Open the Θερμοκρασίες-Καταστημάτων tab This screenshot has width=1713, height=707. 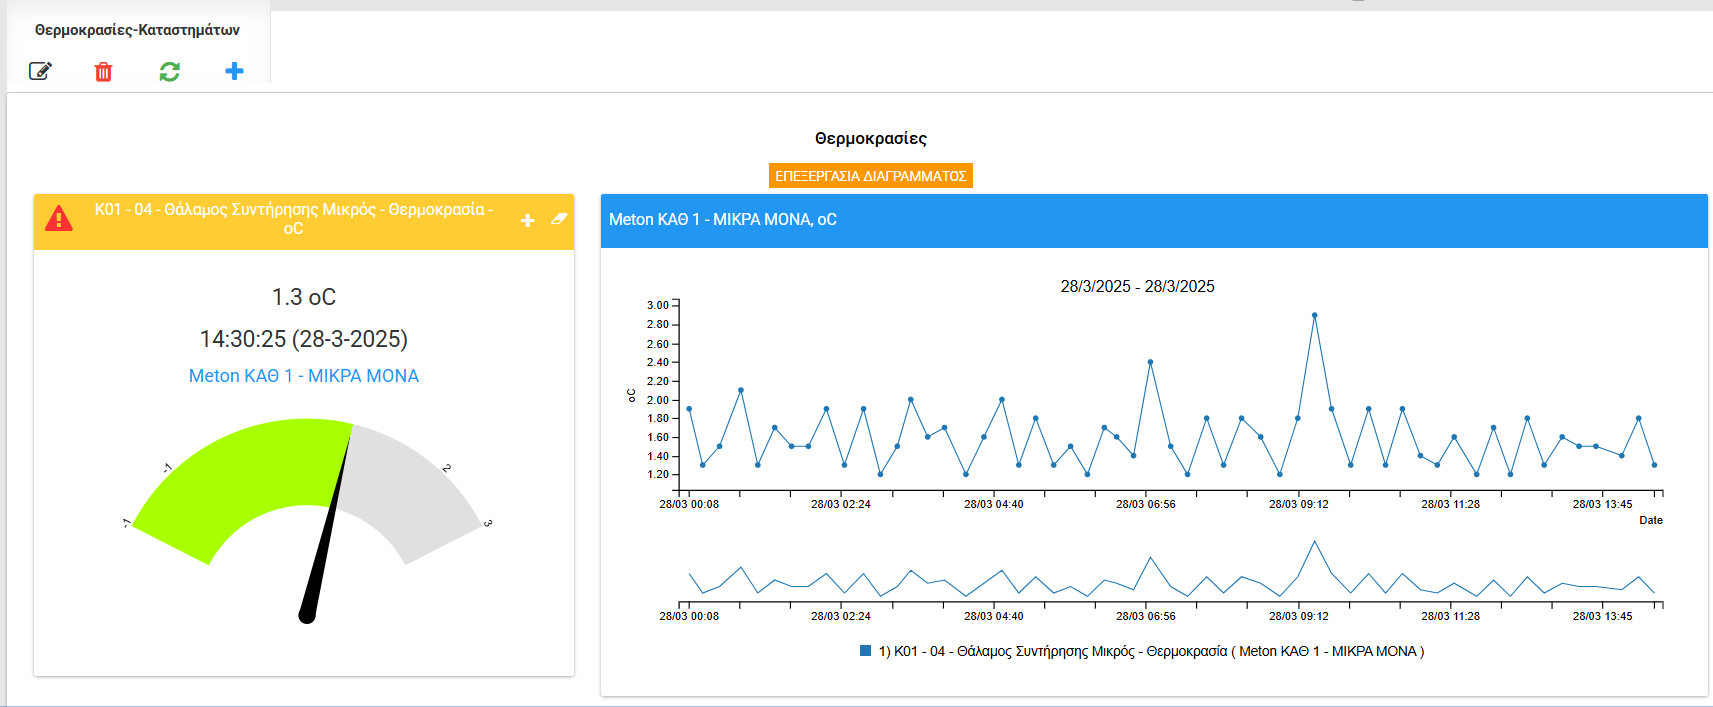(x=137, y=30)
